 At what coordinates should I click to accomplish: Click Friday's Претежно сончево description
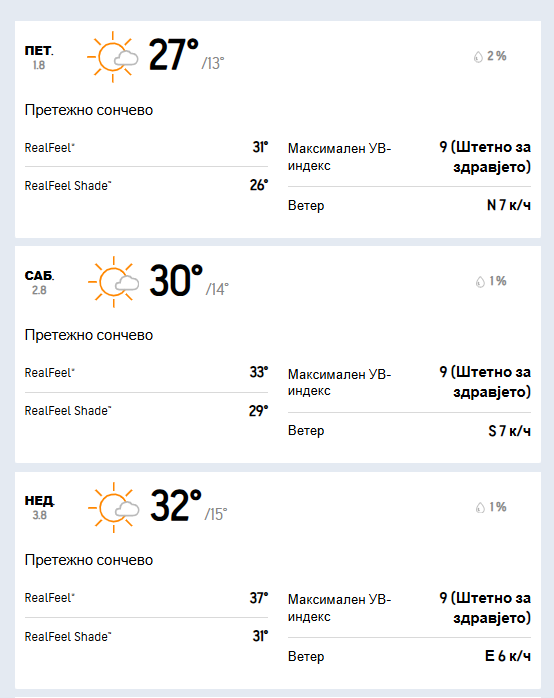pyautogui.click(x=89, y=110)
